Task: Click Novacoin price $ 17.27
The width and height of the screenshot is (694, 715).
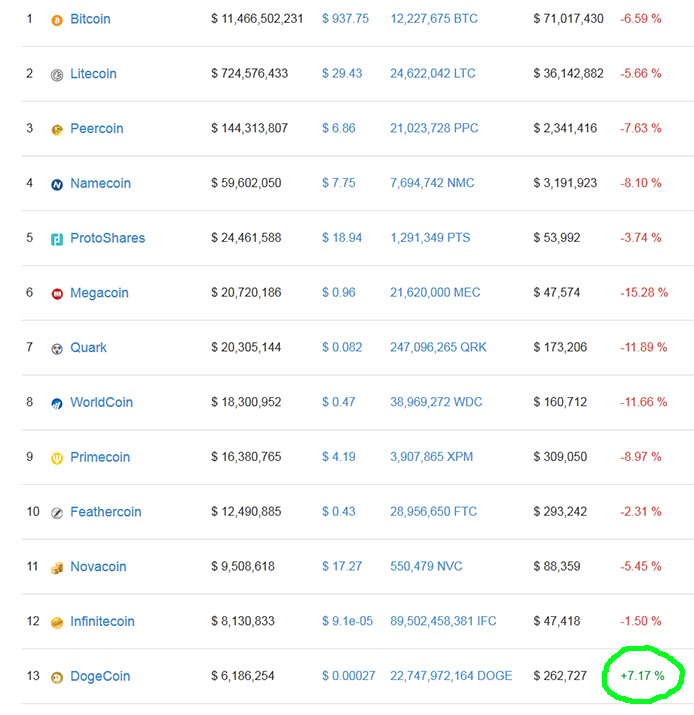Action: (x=342, y=566)
